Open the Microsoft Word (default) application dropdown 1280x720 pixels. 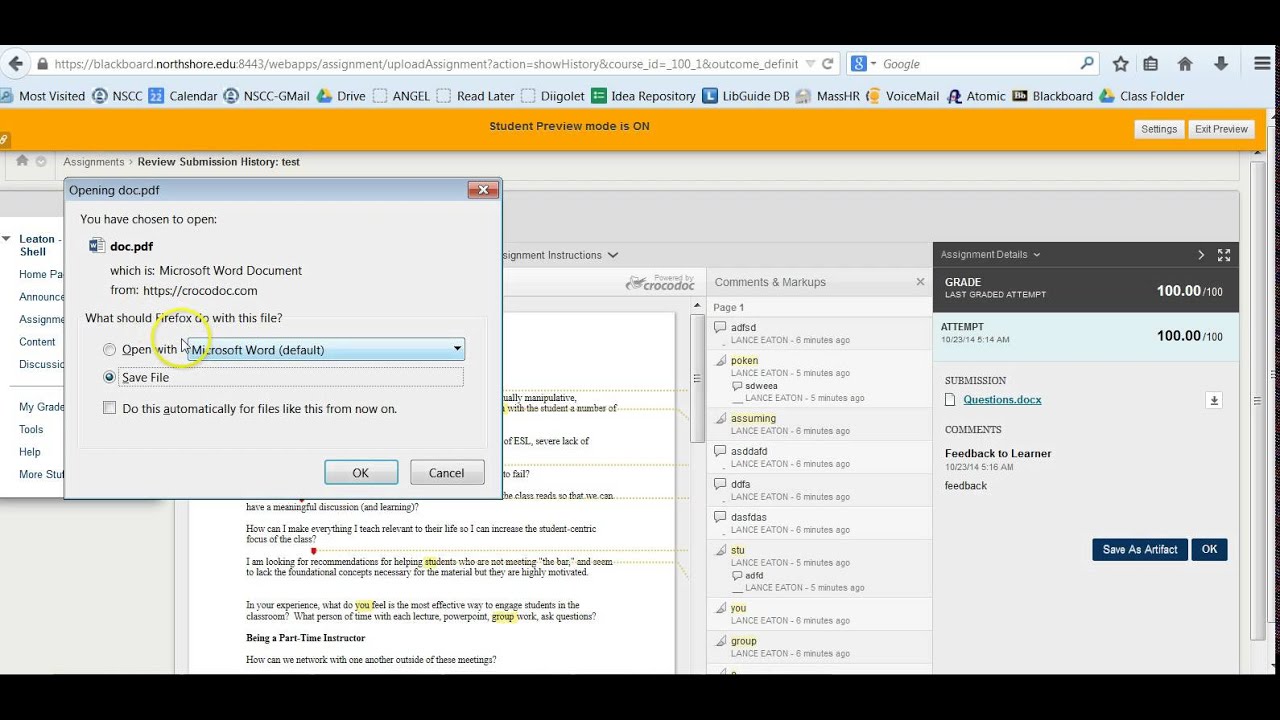pos(326,349)
